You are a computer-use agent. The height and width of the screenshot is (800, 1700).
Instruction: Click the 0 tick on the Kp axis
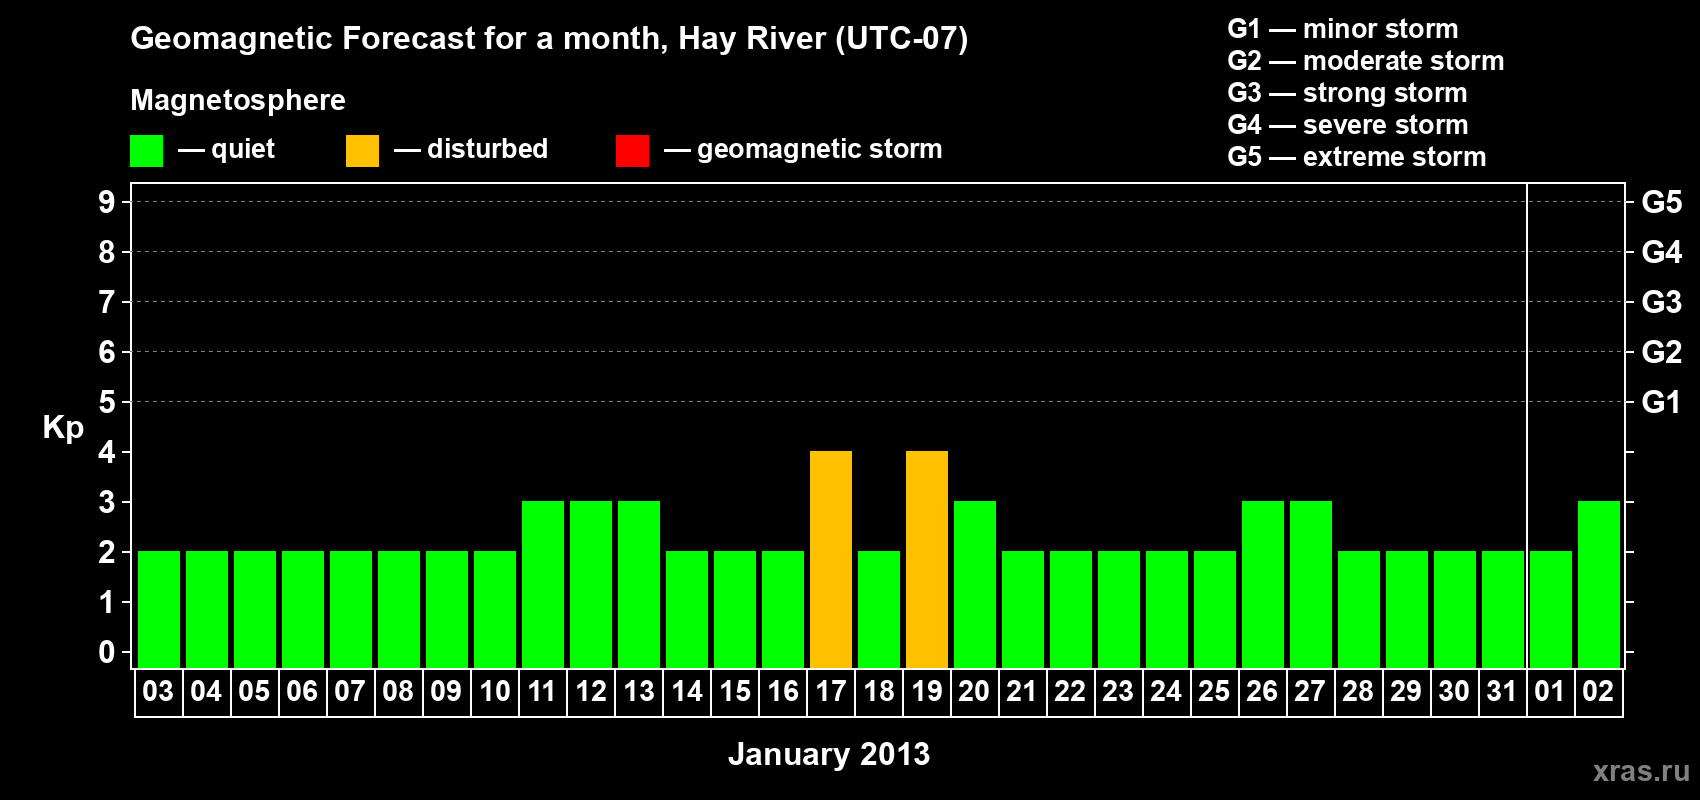[107, 652]
